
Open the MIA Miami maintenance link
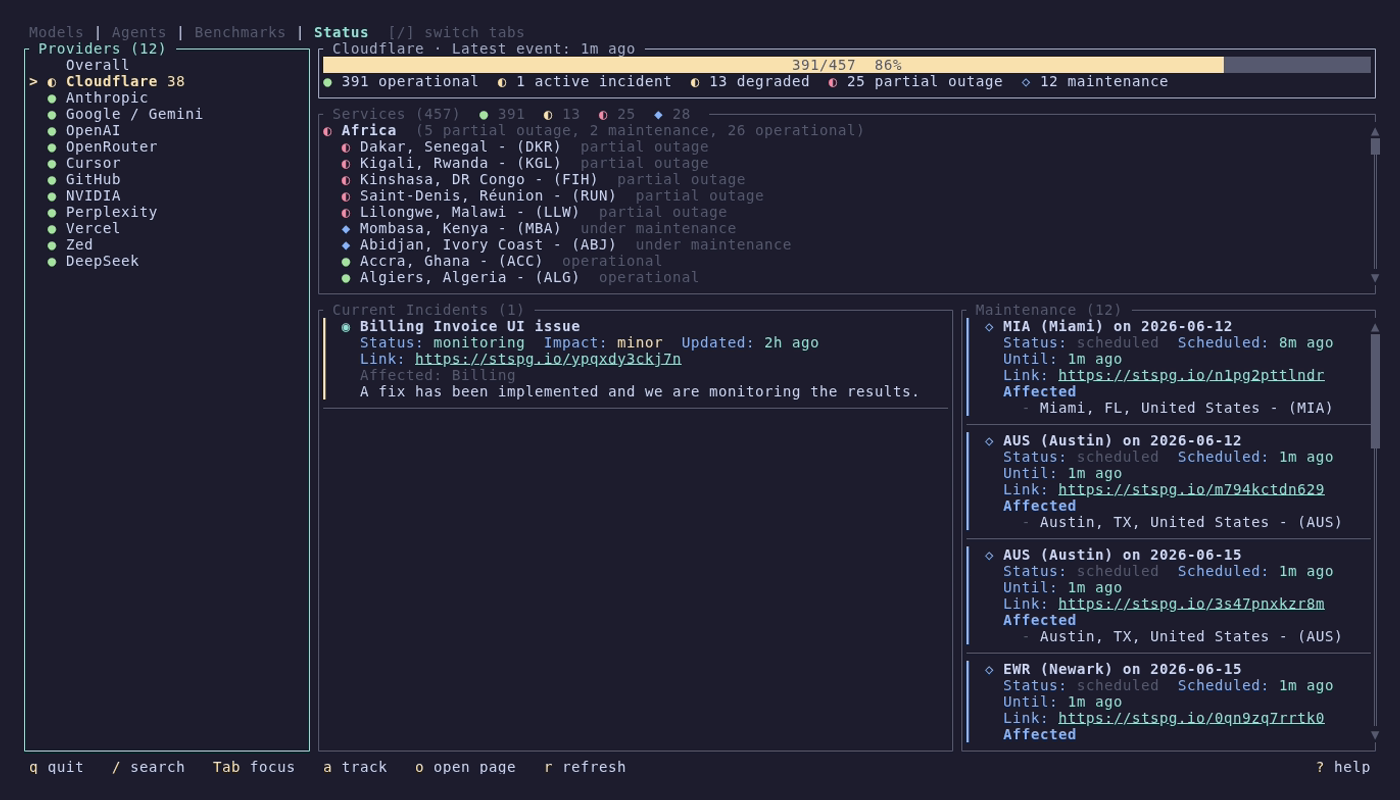[1191, 375]
